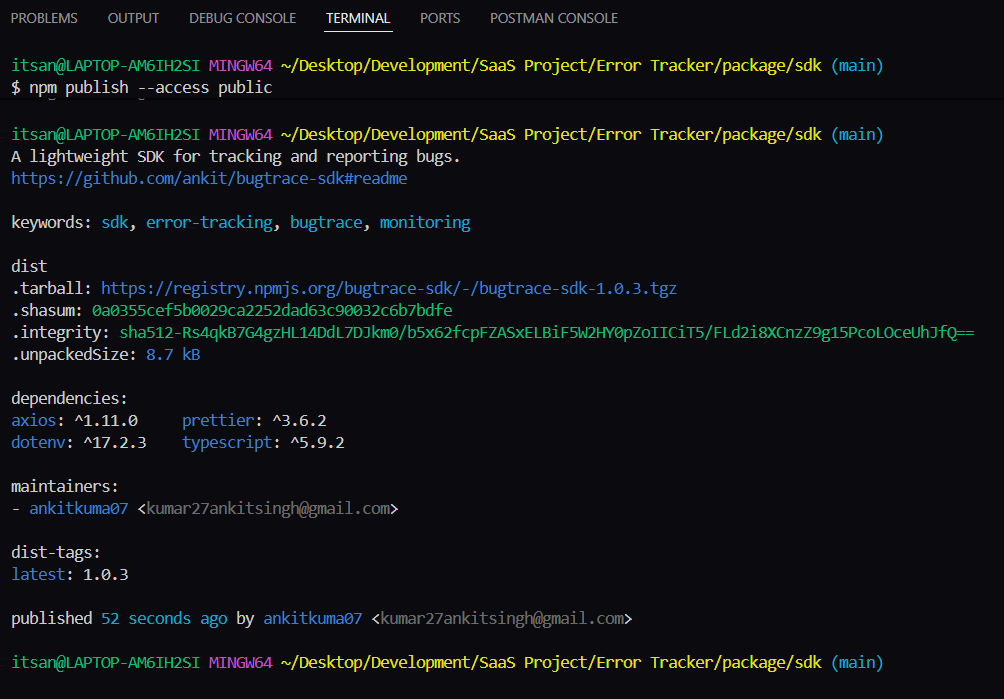This screenshot has width=1004, height=699.
Task: Click the '1.0.3' dist-tag version
Action: pos(106,575)
